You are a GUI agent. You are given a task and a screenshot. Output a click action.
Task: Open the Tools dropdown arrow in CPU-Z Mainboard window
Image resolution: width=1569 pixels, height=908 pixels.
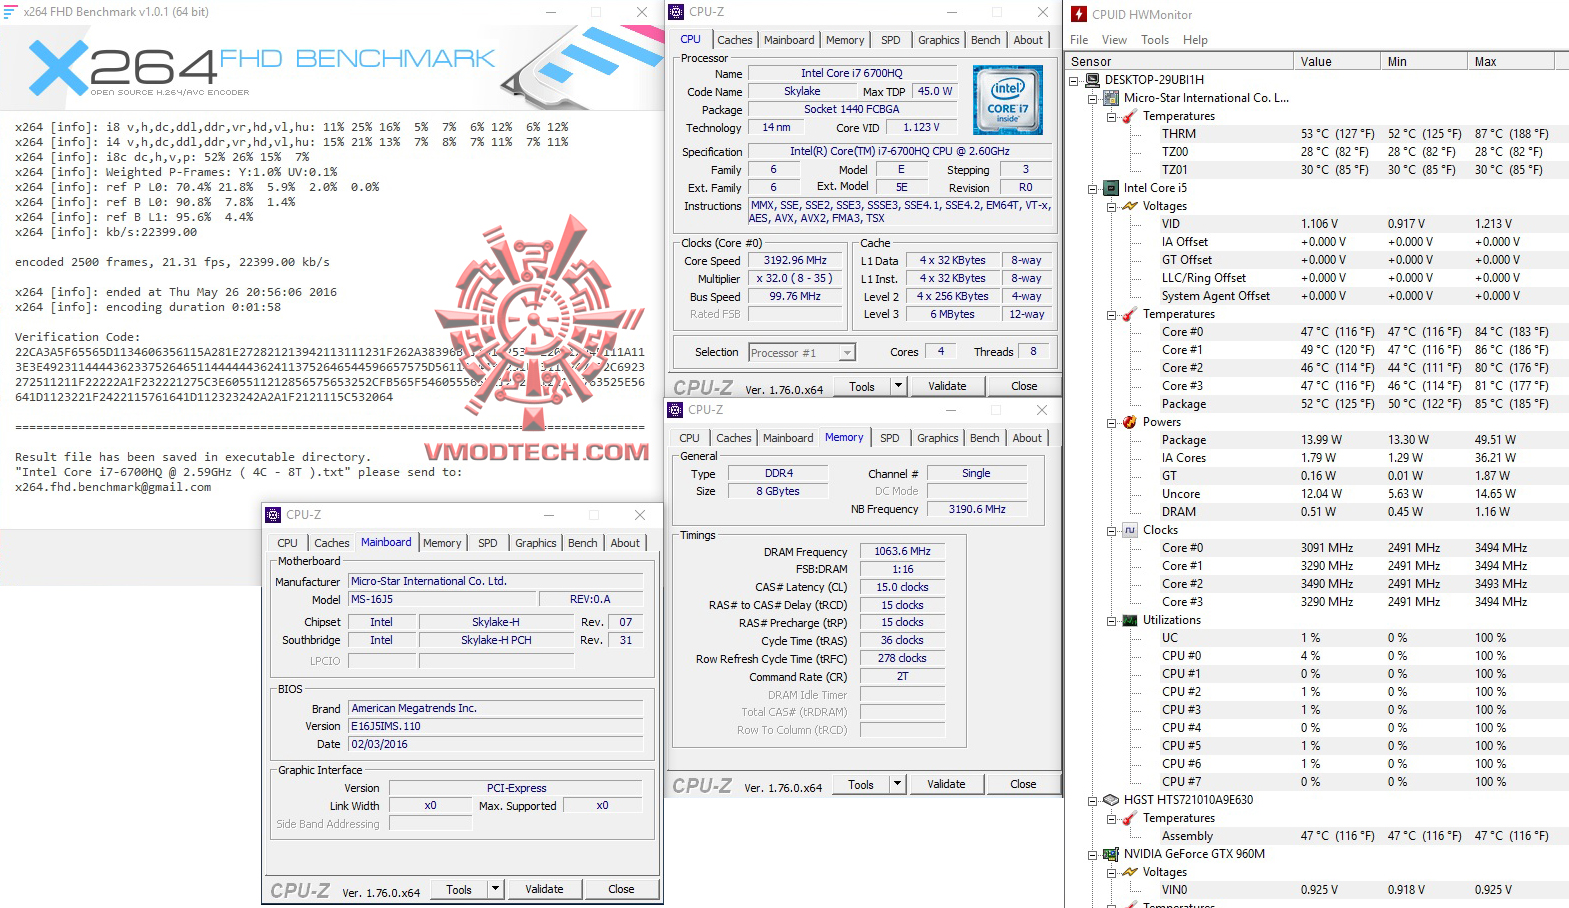tap(495, 889)
